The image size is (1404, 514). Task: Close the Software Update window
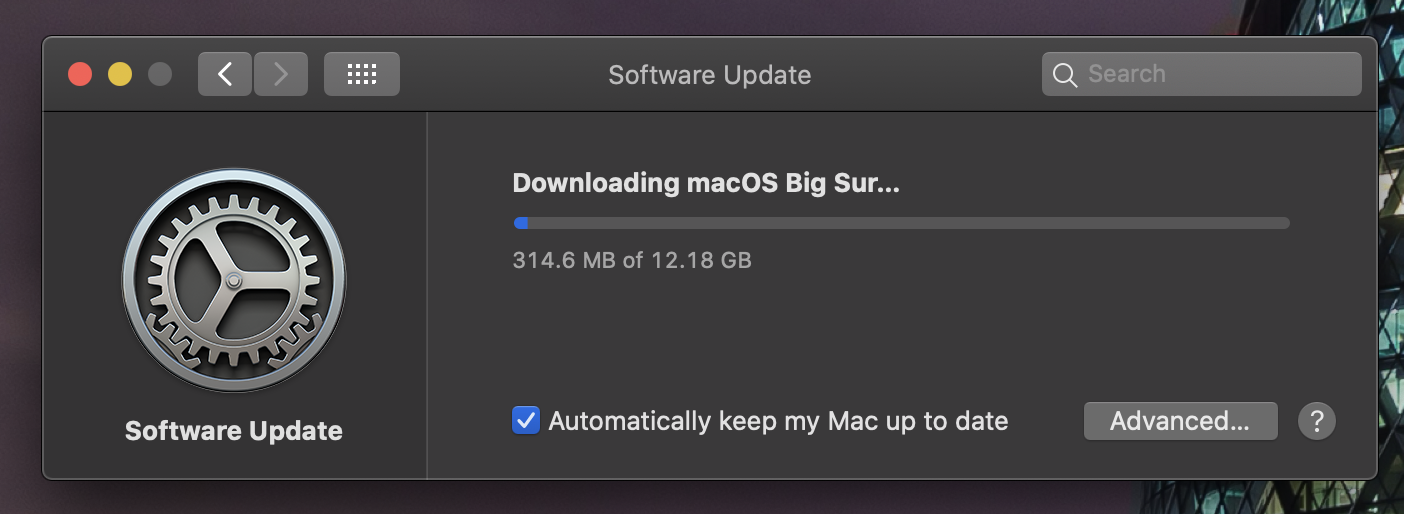click(80, 74)
